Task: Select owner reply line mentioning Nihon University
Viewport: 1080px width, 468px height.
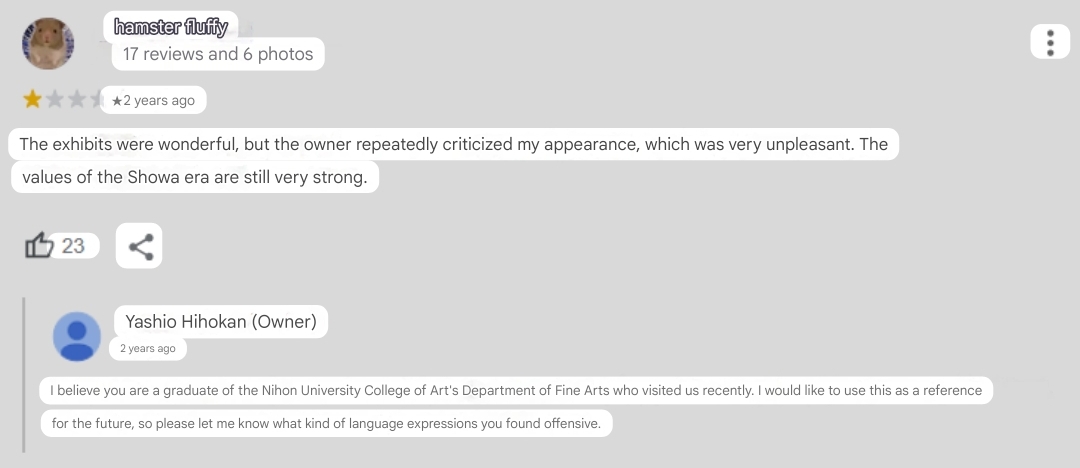Action: point(517,391)
